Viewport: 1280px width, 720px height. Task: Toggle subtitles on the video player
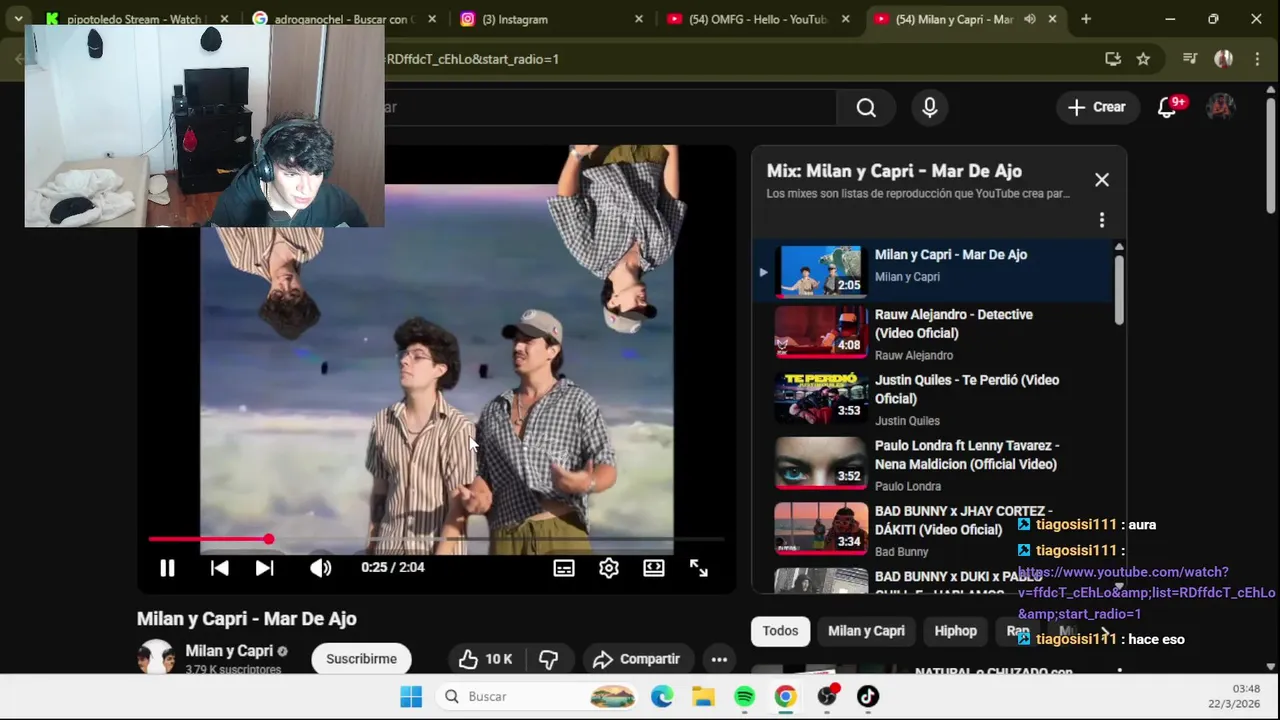[x=564, y=568]
